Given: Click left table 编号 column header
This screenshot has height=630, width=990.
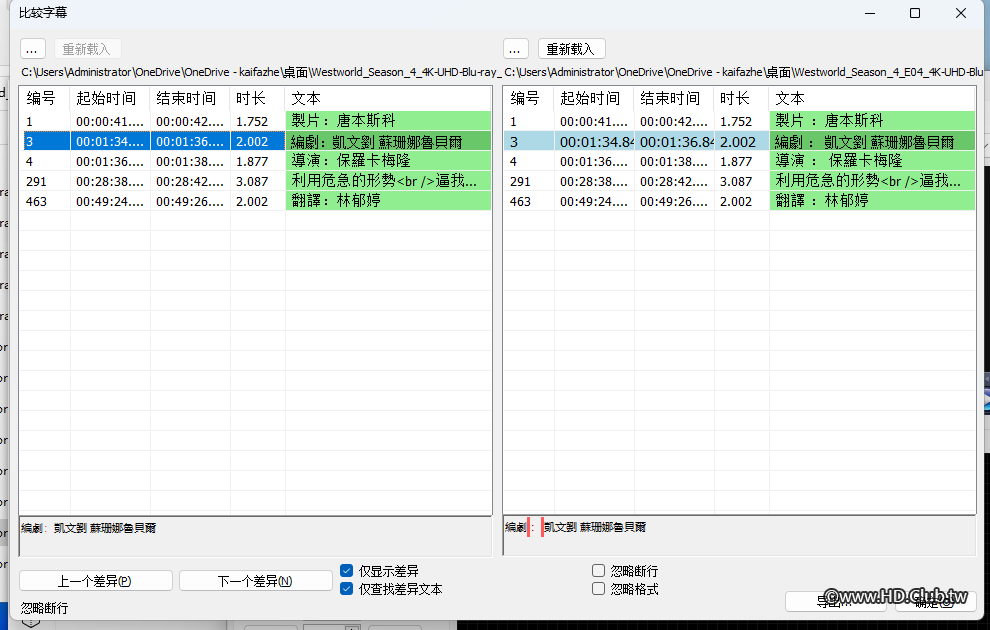Looking at the screenshot, I should click(x=45, y=98).
